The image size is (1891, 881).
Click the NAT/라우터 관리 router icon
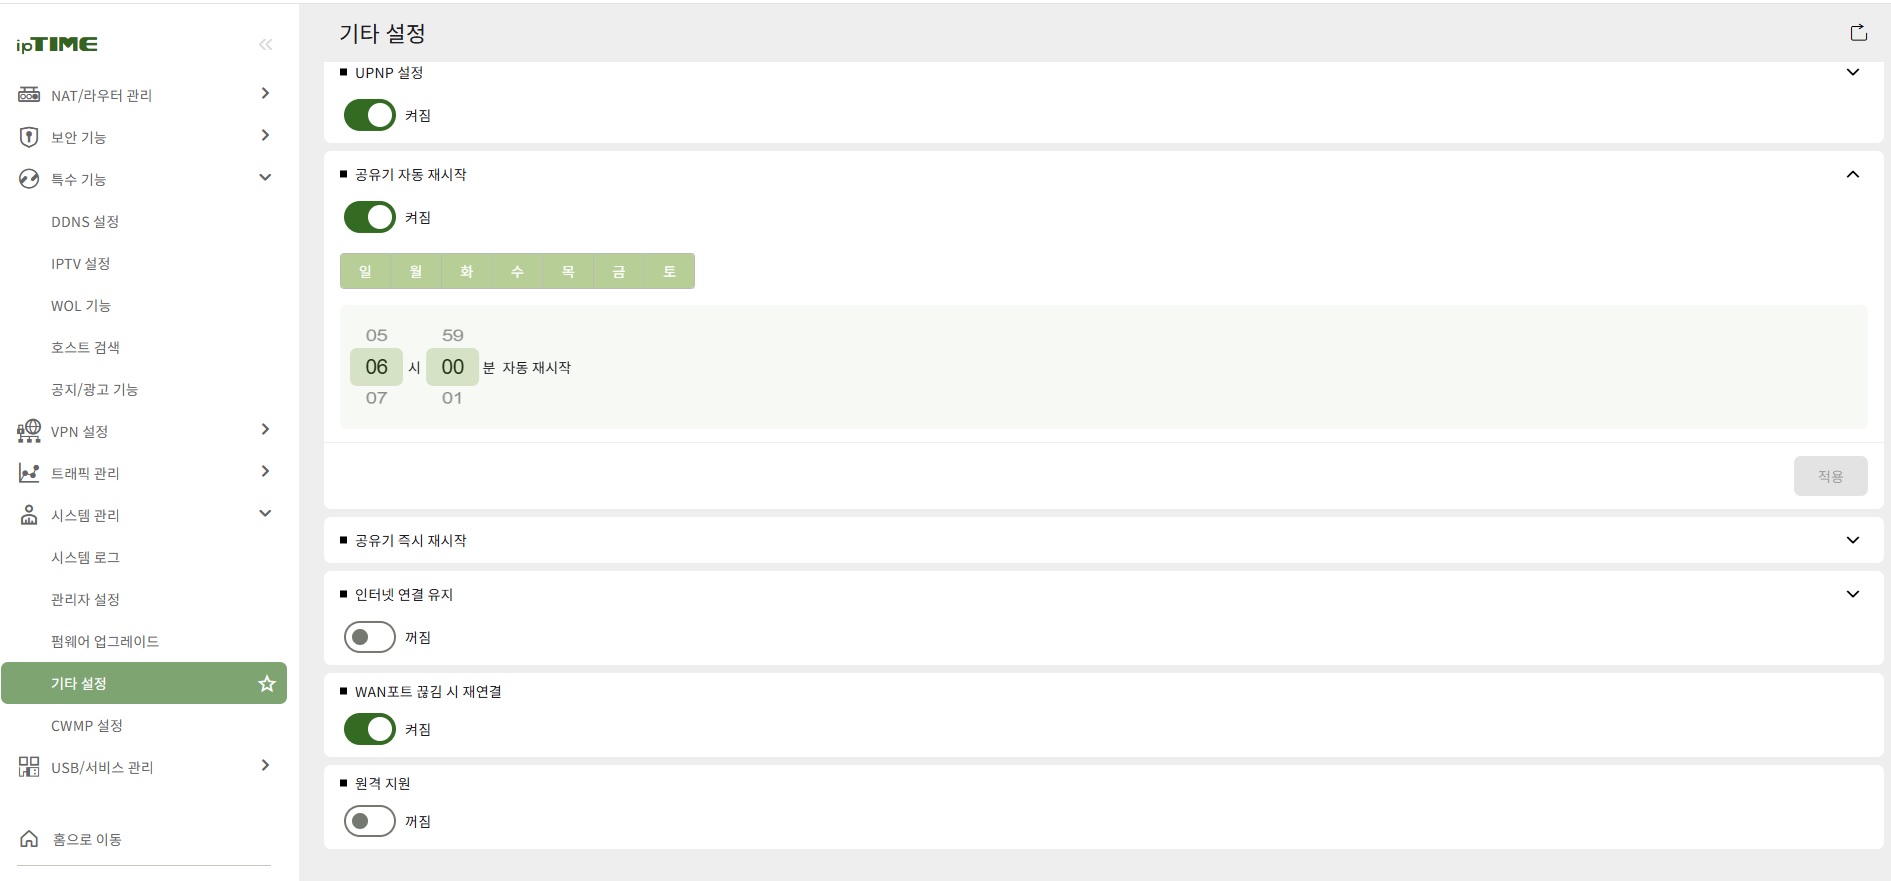pos(29,95)
